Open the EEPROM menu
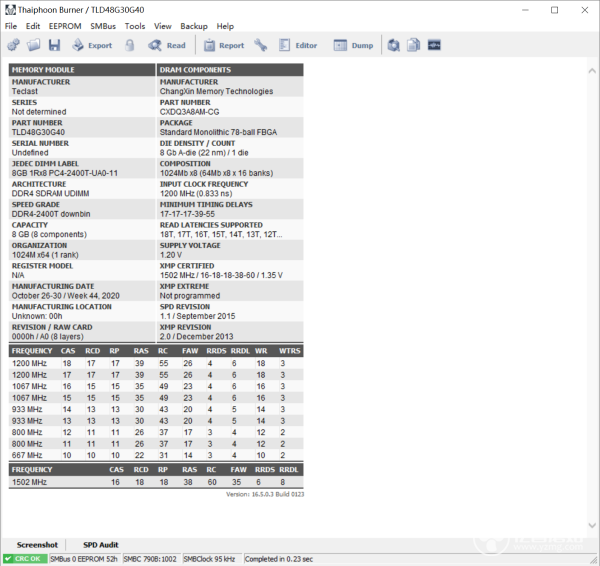The height and width of the screenshot is (566, 600). 65,26
